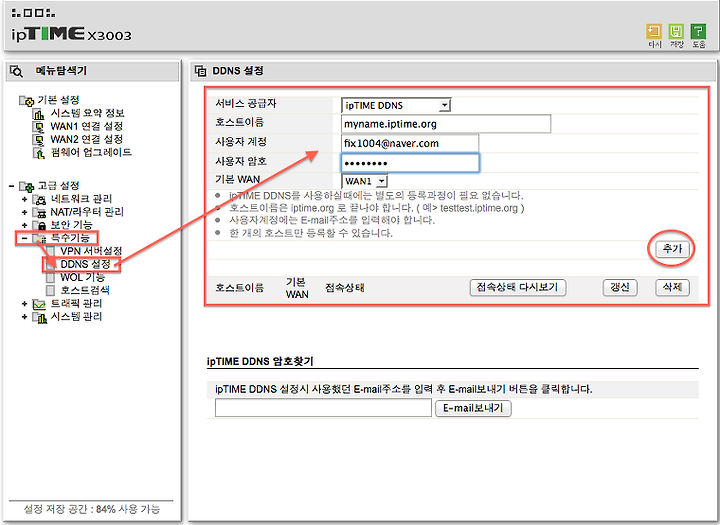Click the WAN1 연결 설정 icon
Viewport: 720px width, 525px height.
point(39,126)
